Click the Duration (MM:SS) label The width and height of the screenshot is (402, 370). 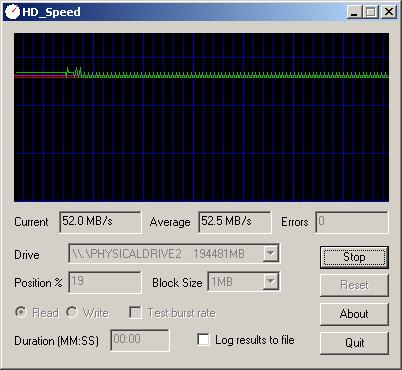click(x=57, y=341)
